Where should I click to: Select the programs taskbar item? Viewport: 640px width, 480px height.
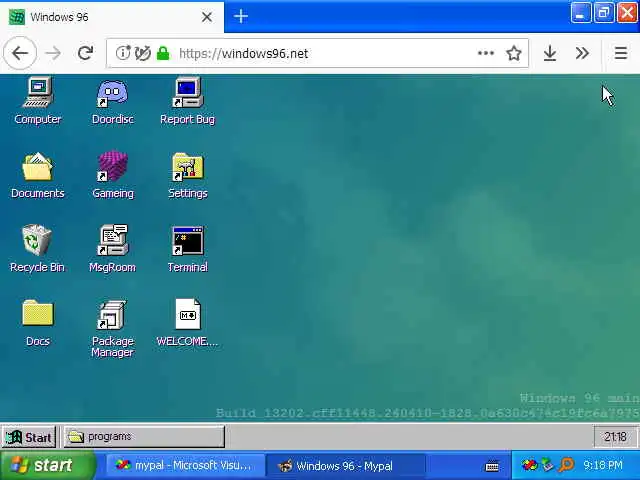coord(144,437)
